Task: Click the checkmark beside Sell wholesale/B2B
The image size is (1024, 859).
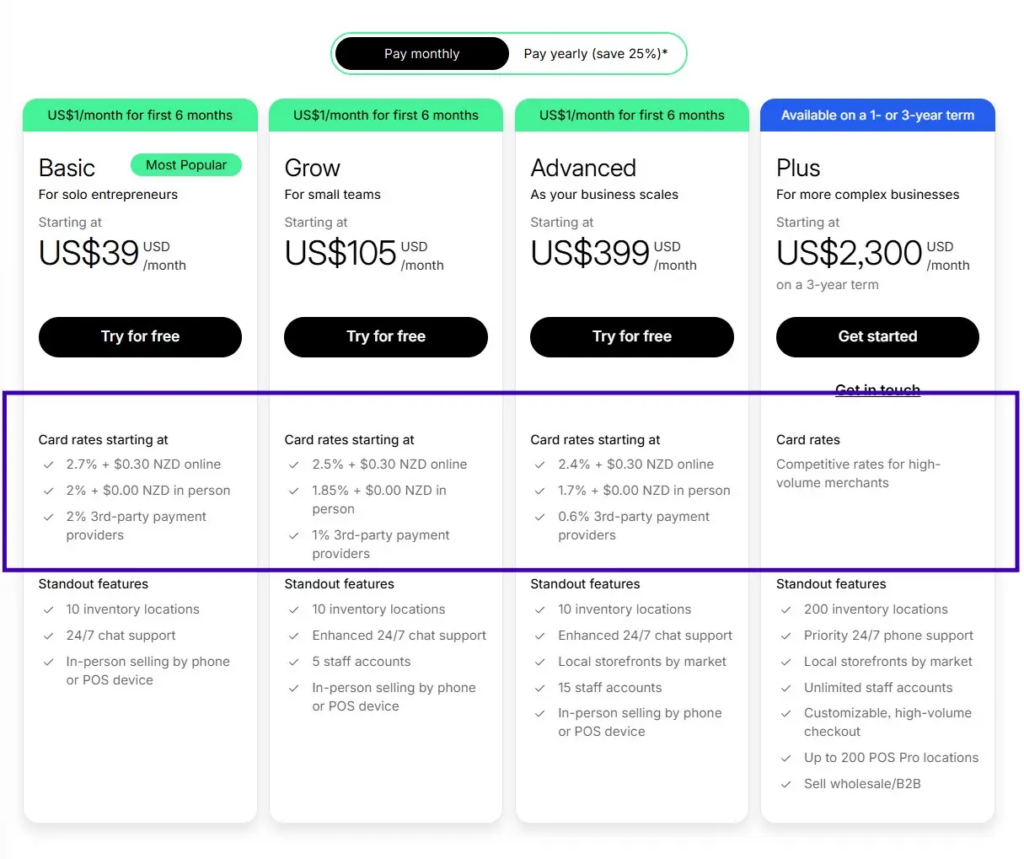Action: (785, 783)
